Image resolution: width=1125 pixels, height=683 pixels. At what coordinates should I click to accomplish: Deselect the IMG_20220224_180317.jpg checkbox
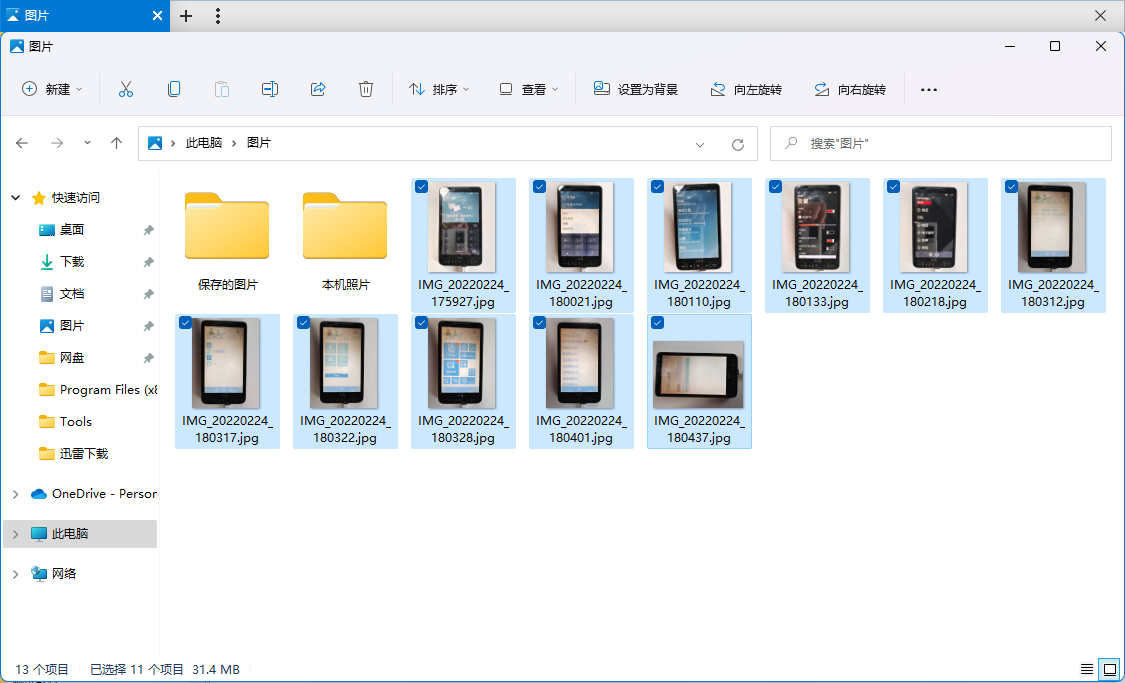[185, 323]
